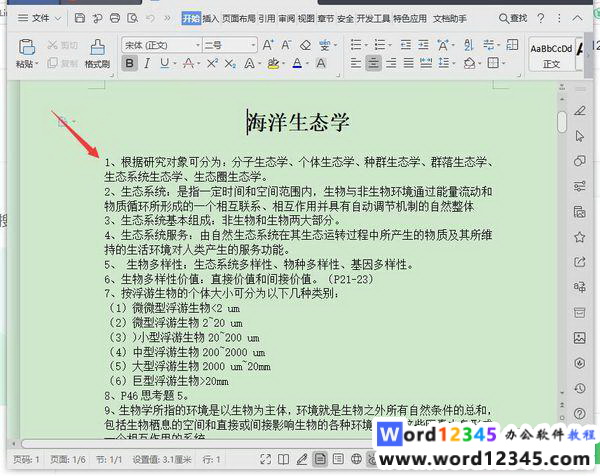Viewport: 600px width, 476px height.
Task: Open bullet list style dropdown
Action: click(366, 45)
